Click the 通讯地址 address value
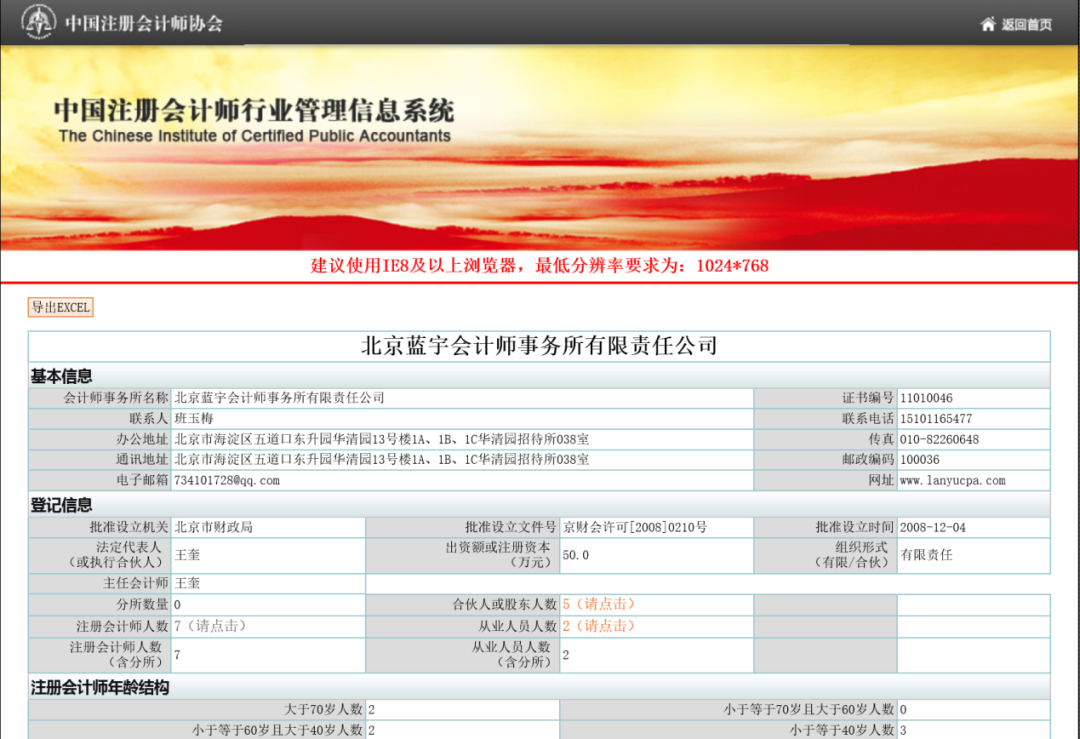The height and width of the screenshot is (739, 1080). coord(382,459)
